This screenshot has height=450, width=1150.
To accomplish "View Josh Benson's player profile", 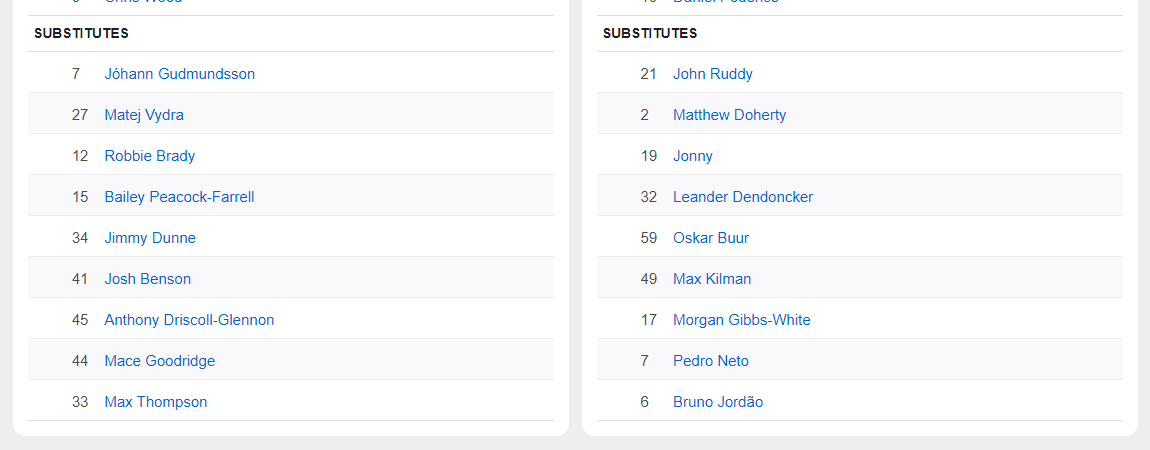I will click(148, 279).
